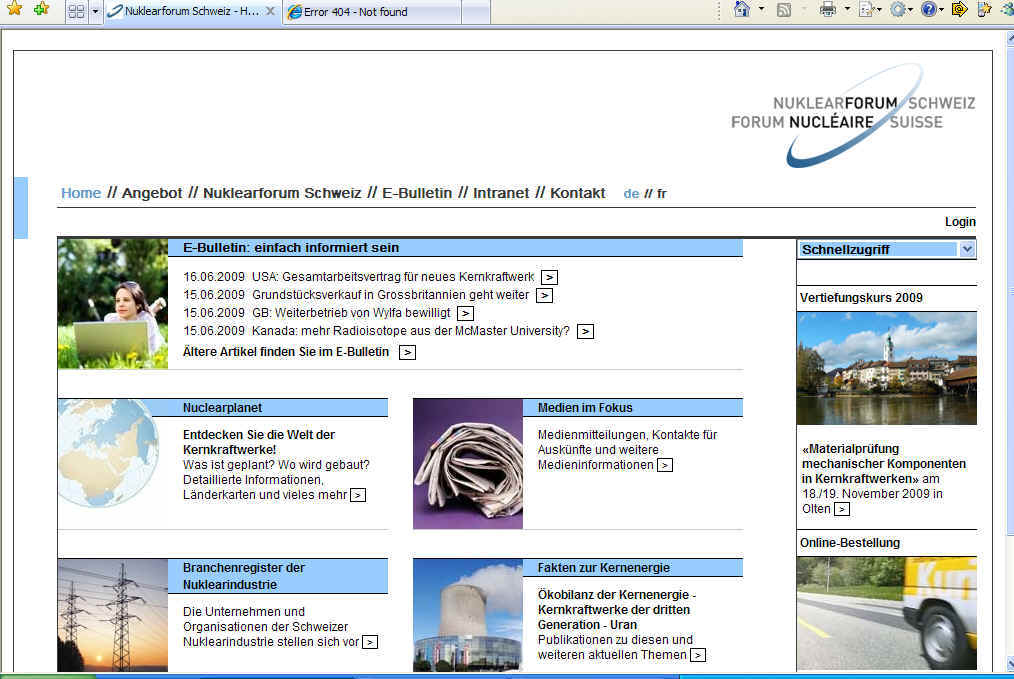Open the Help question mark menu
1014x679 pixels.
[x=929, y=10]
